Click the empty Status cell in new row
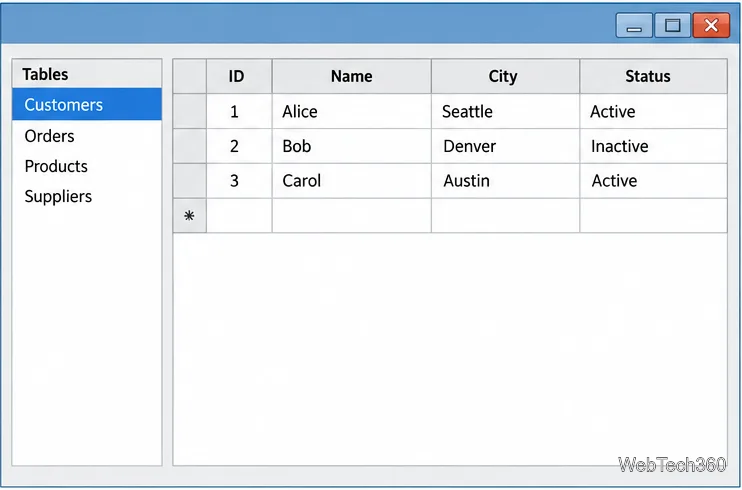The width and height of the screenshot is (742, 490). coord(654,216)
